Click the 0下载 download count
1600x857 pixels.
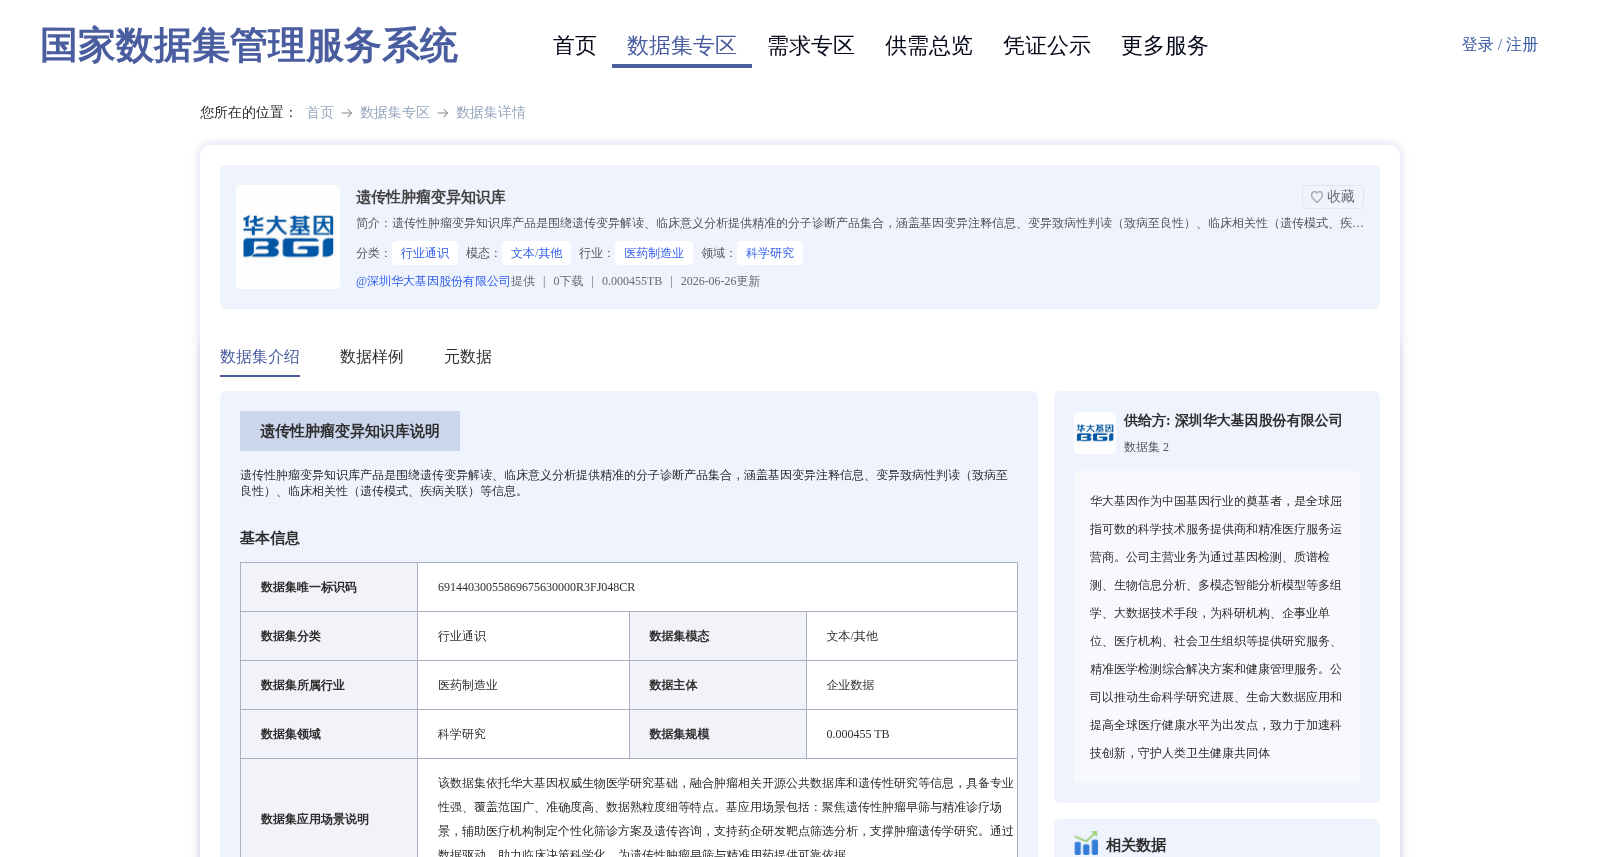568,281
